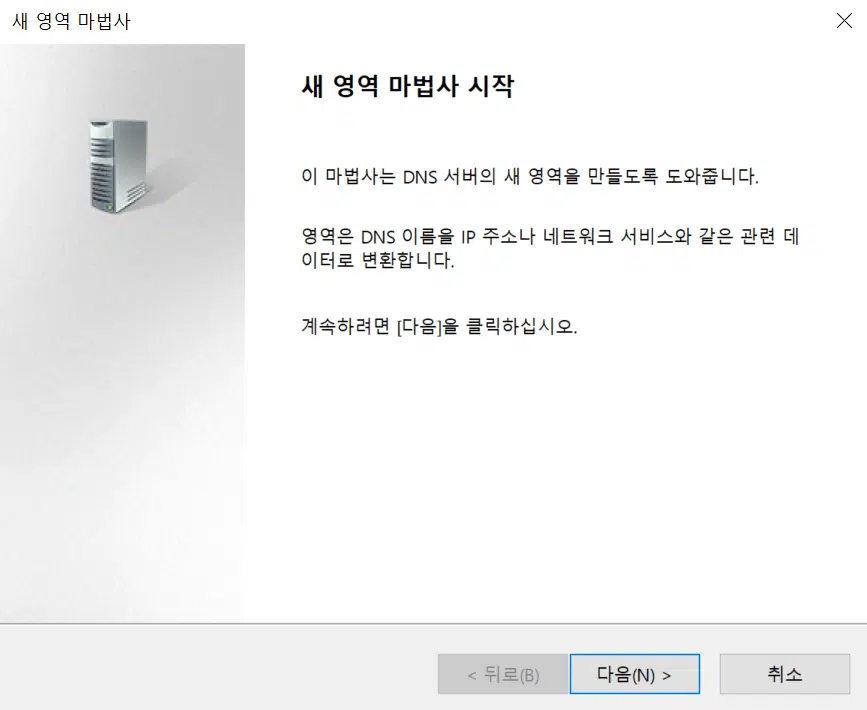867x710 pixels.
Task: Click the 도와줍니다 word ending the first sentence
Action: tap(711, 176)
